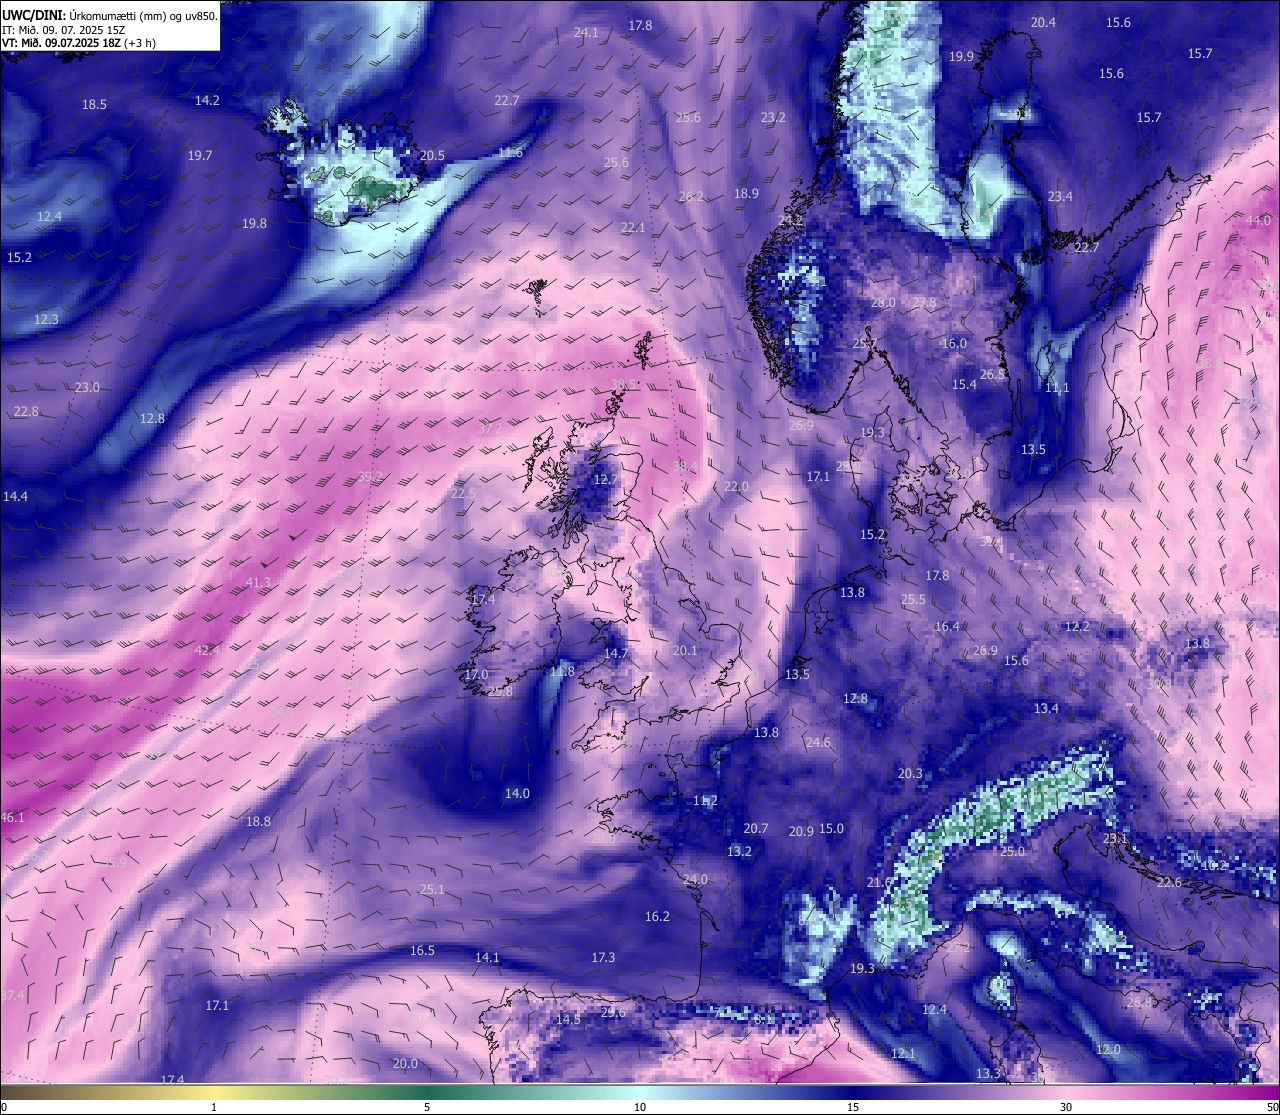
Task: Click the 12.3 value label
Action: tap(46, 319)
